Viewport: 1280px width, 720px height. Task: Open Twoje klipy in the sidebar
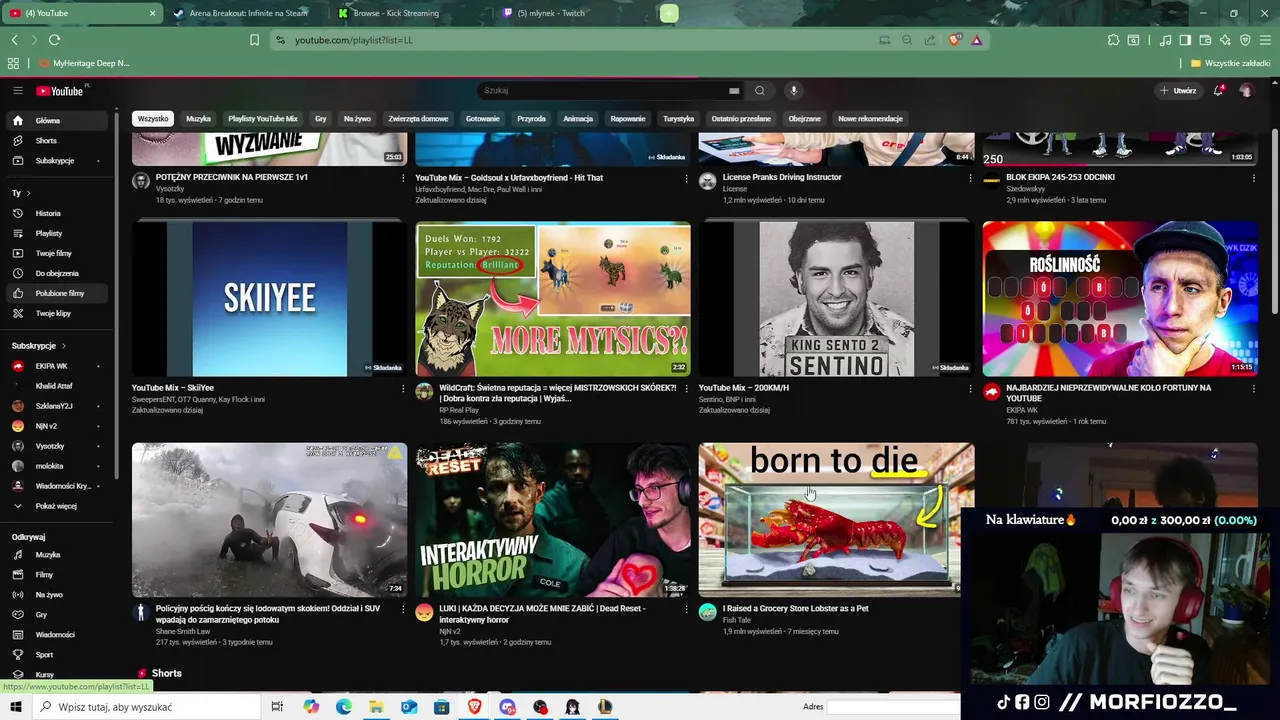click(58, 313)
